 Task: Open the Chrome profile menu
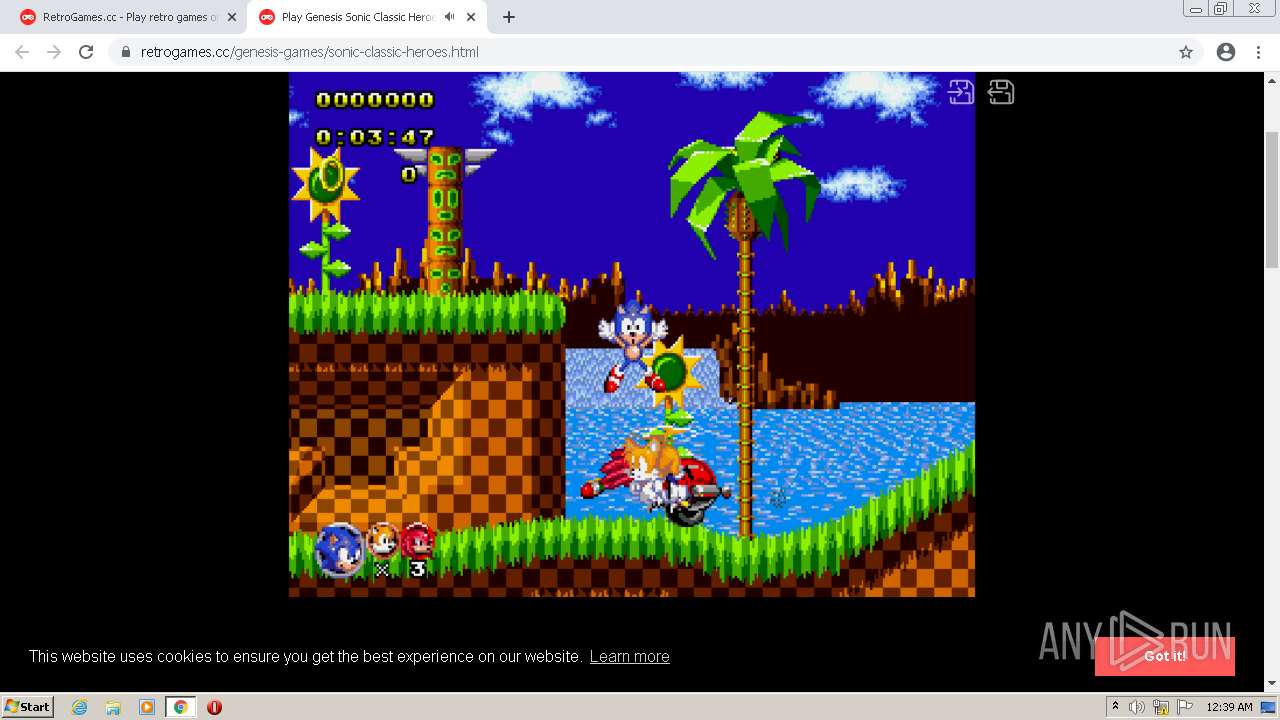pos(1226,52)
